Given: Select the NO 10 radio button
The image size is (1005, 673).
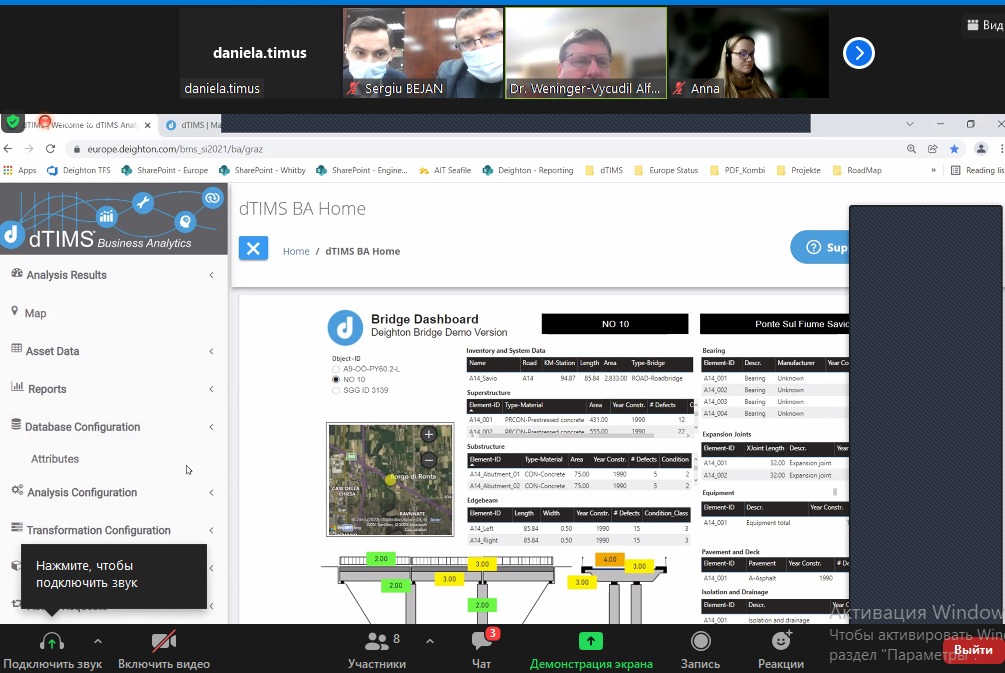Looking at the screenshot, I should 336,380.
